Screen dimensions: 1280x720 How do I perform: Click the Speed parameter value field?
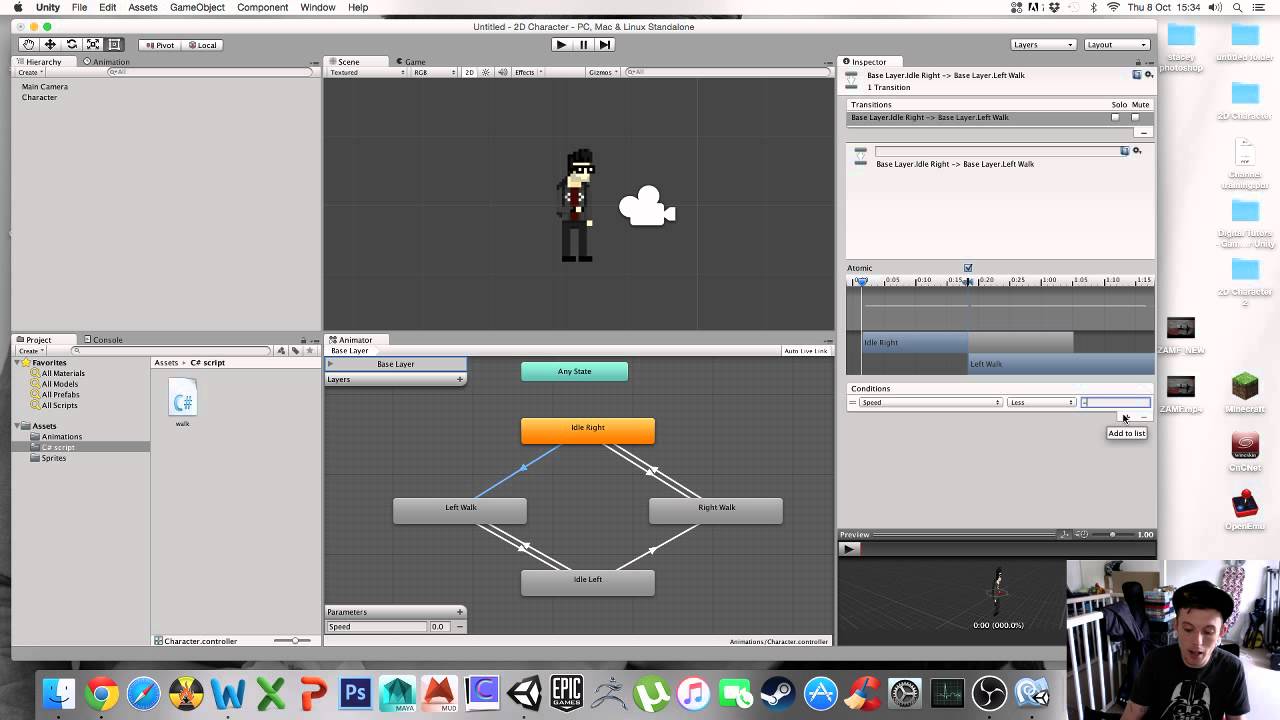pyautogui.click(x=438, y=627)
